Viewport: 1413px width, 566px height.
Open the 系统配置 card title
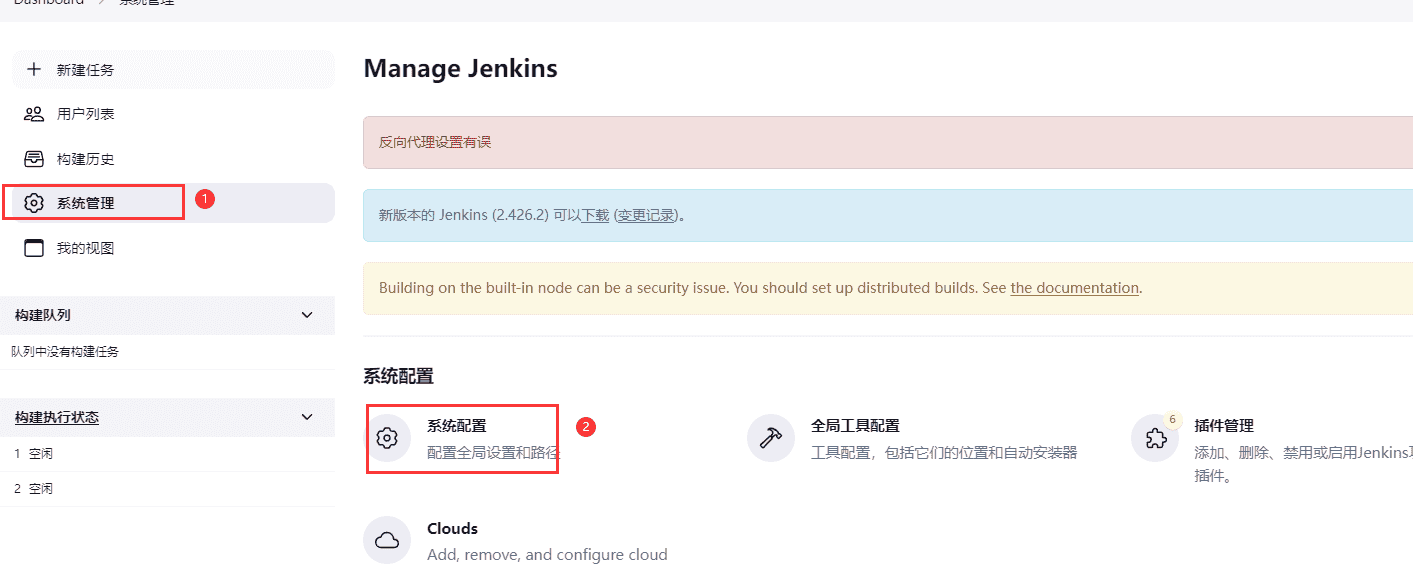pos(456,426)
